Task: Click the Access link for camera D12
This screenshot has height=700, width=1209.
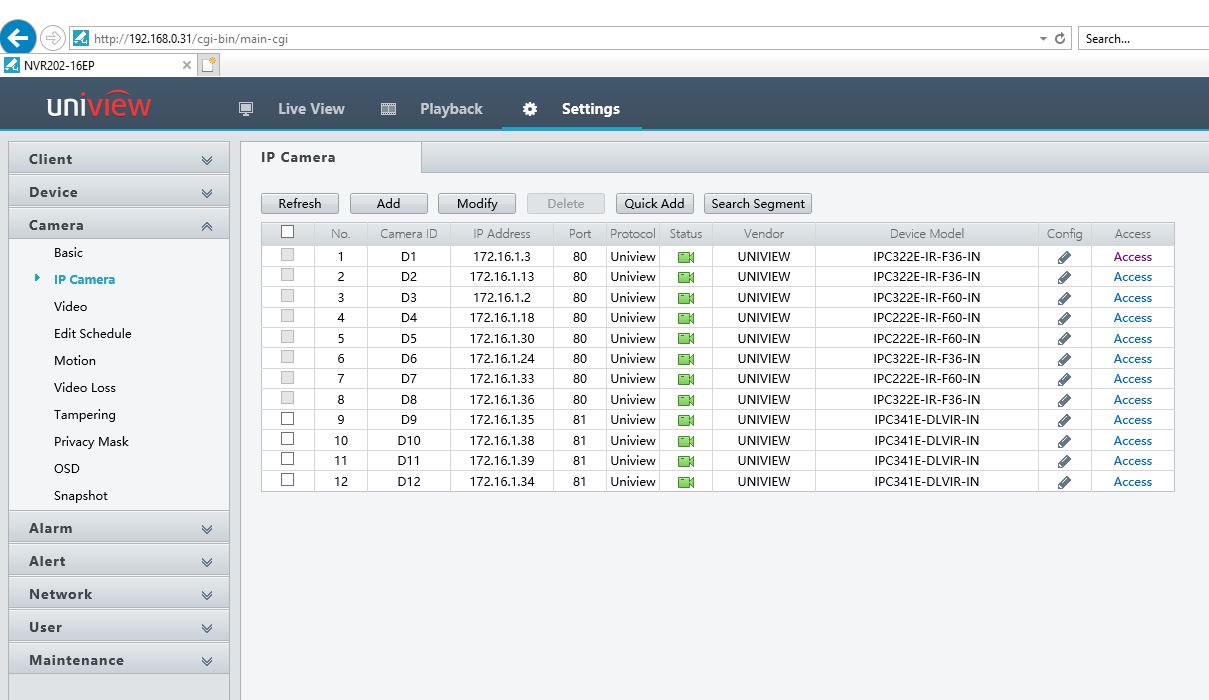Action: 1133,482
